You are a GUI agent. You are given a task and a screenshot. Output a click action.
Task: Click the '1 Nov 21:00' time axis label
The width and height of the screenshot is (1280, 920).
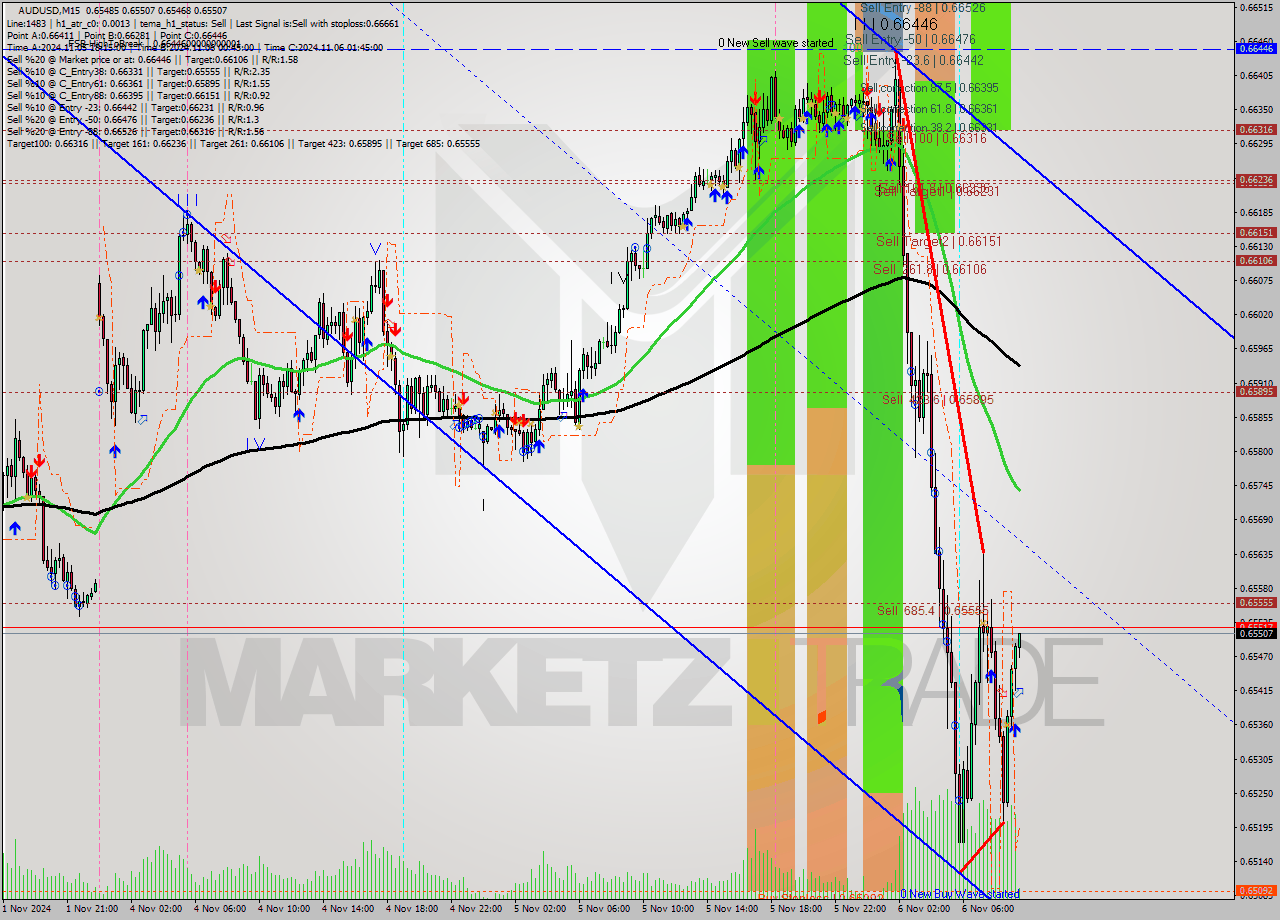(92, 909)
